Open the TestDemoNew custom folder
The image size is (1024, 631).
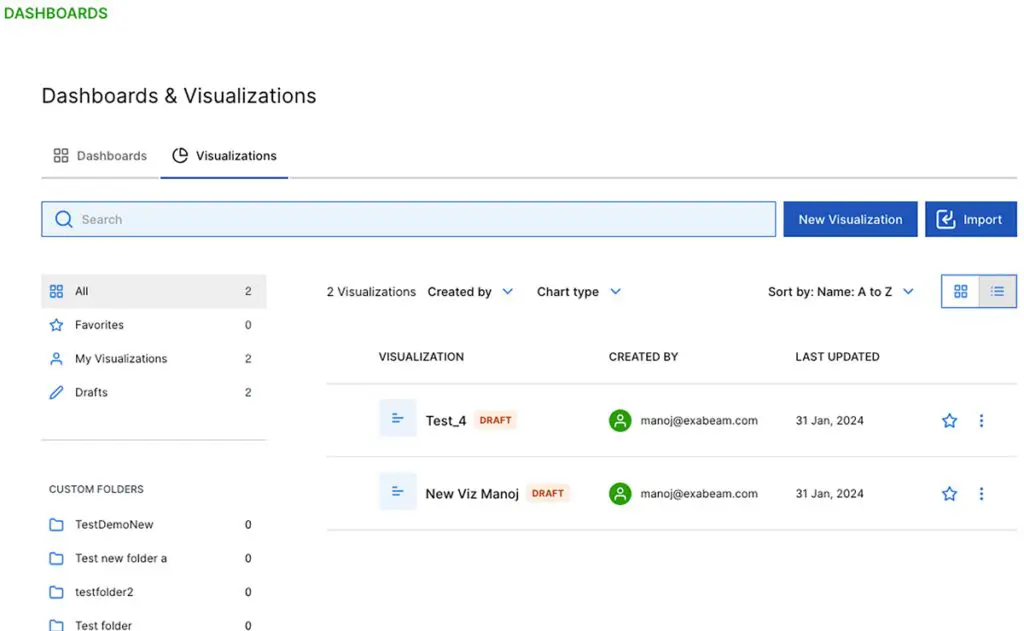114,525
